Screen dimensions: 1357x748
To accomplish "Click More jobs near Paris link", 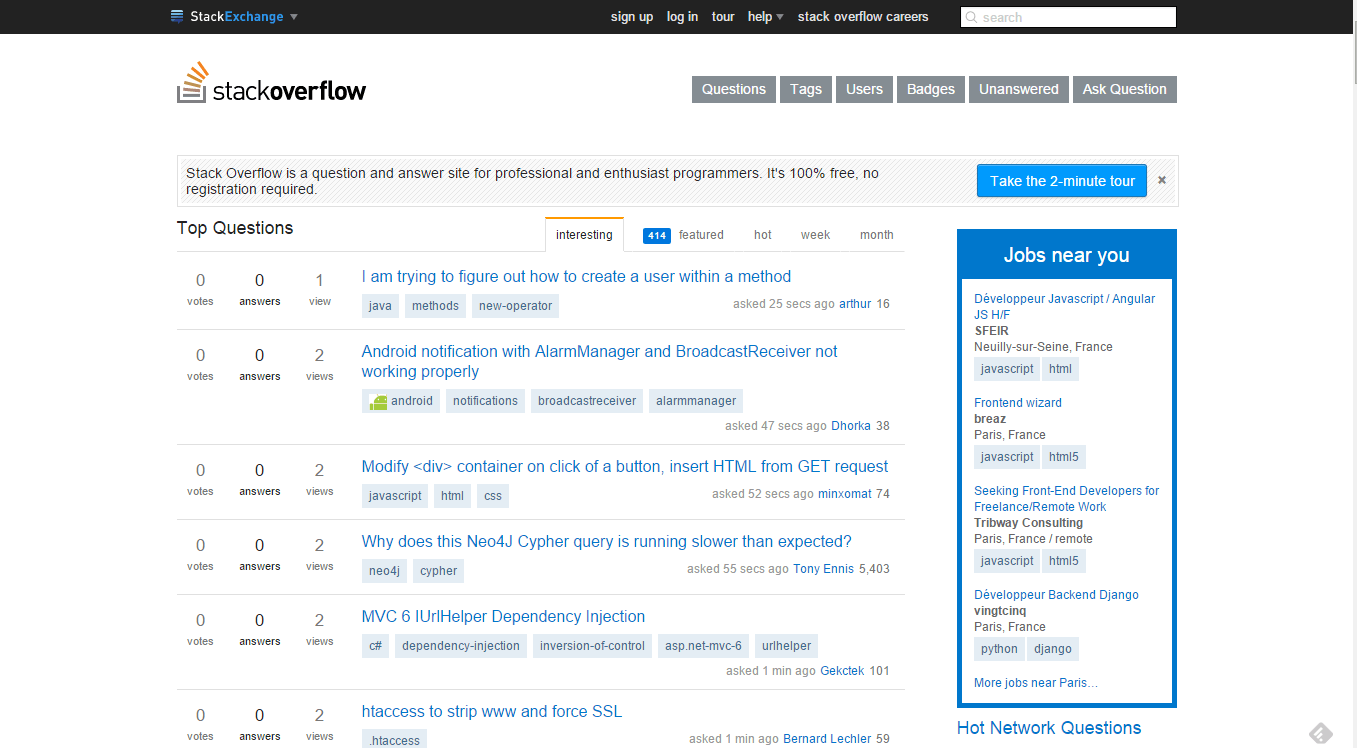I will click(1036, 683).
